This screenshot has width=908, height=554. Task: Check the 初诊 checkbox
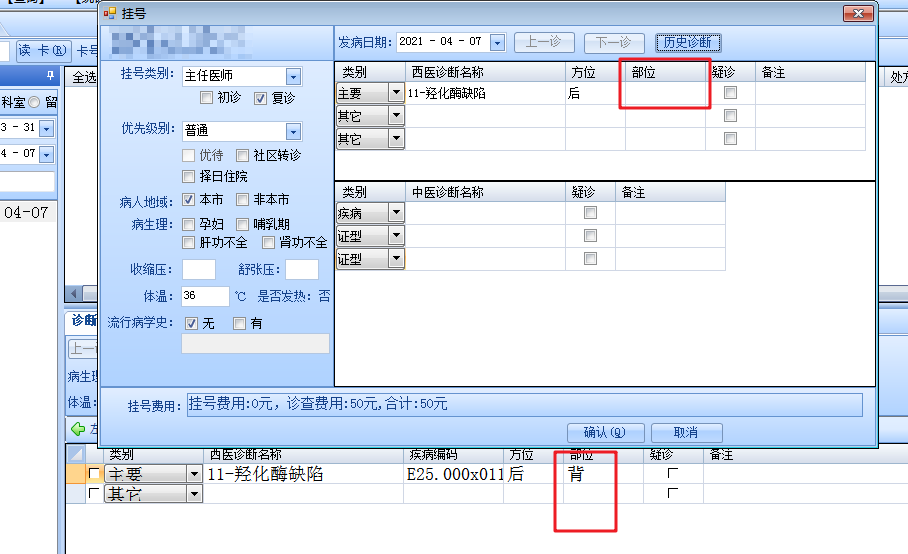click(206, 97)
